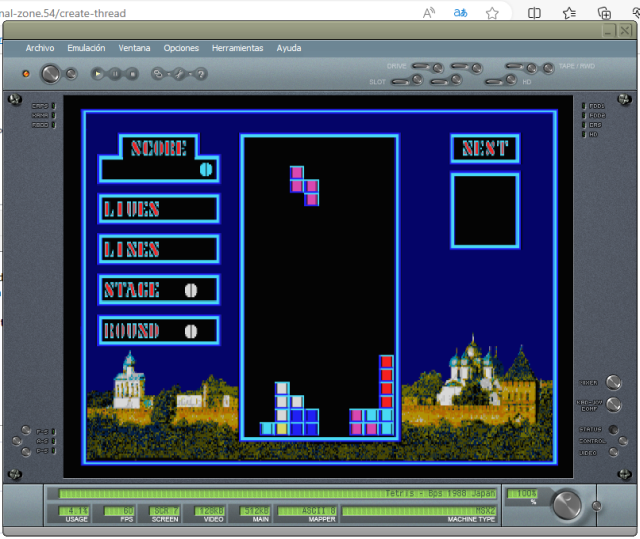
Task: Click the browser Read aloud icon
Action: 429,13
